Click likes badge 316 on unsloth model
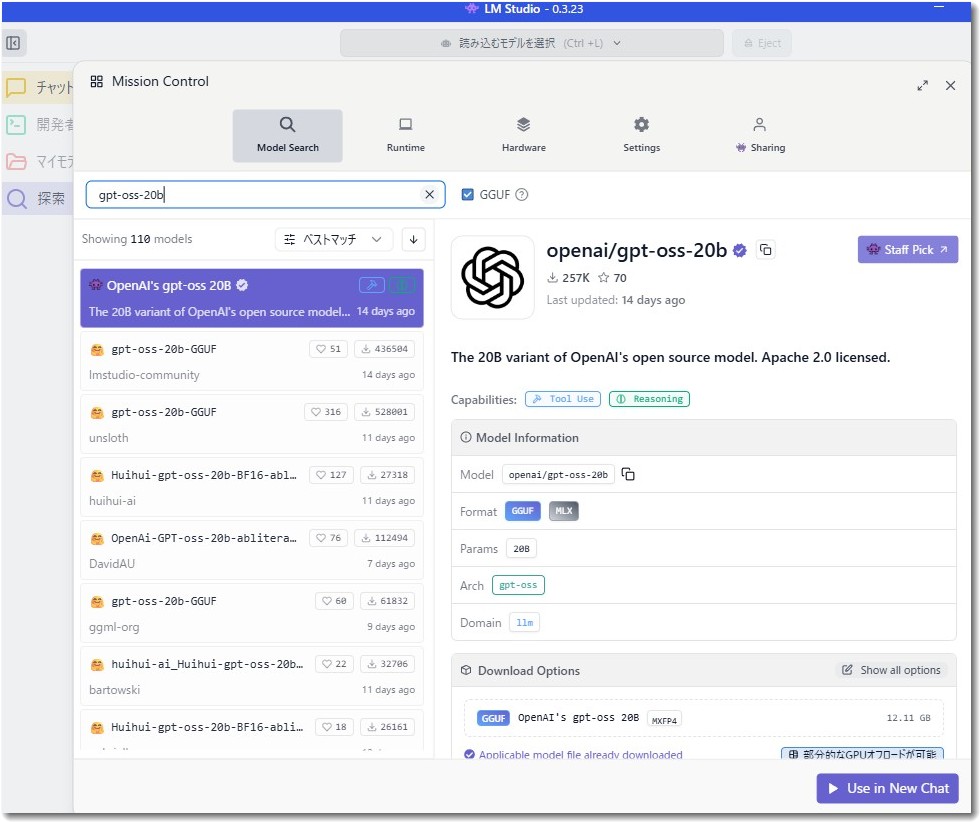This screenshot has width=980, height=822. (x=326, y=412)
